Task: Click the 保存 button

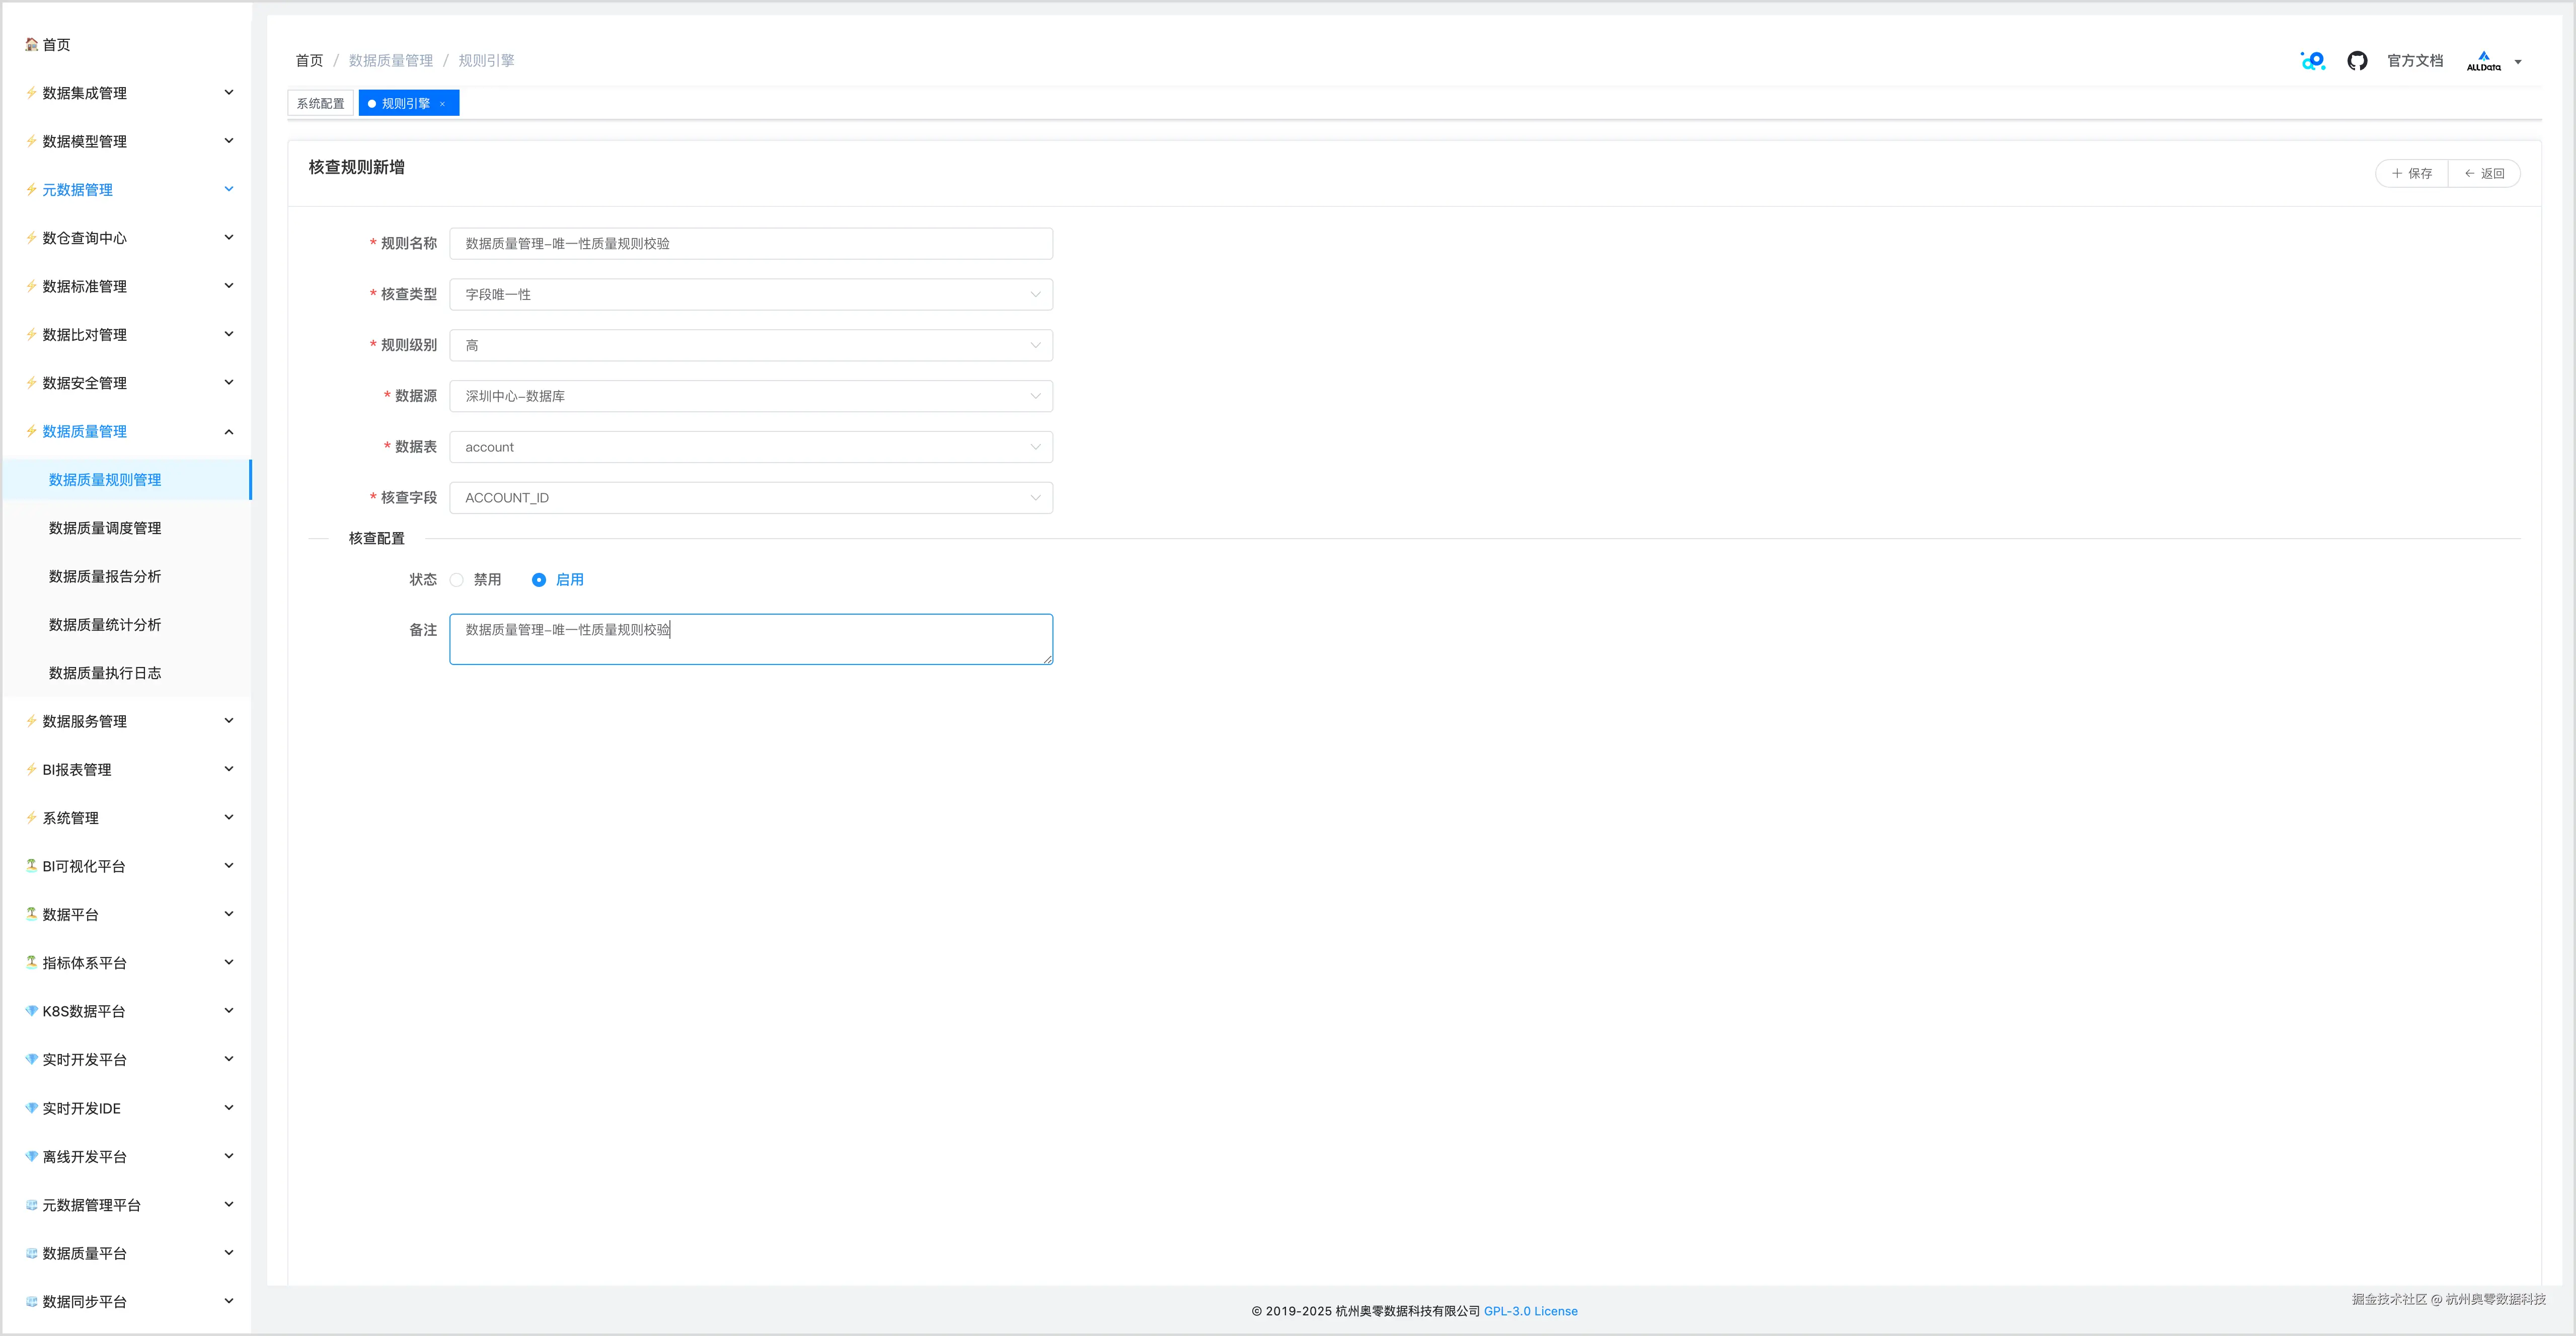Action: [2412, 173]
